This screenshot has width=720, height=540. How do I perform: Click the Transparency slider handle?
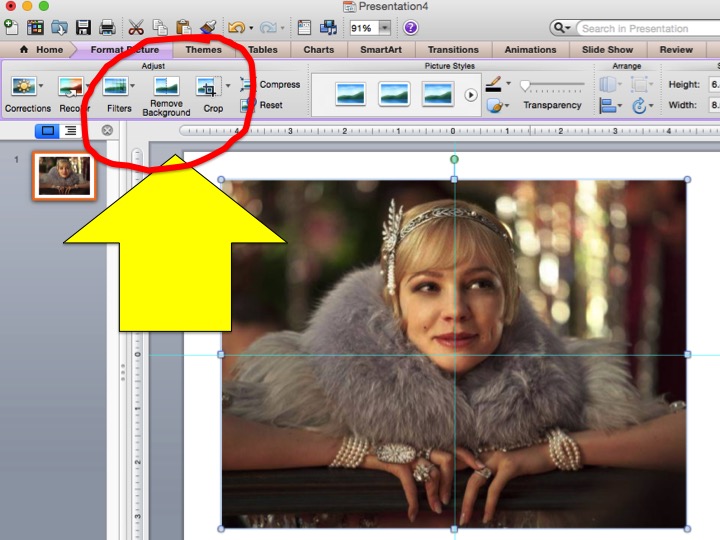[x=525, y=86]
